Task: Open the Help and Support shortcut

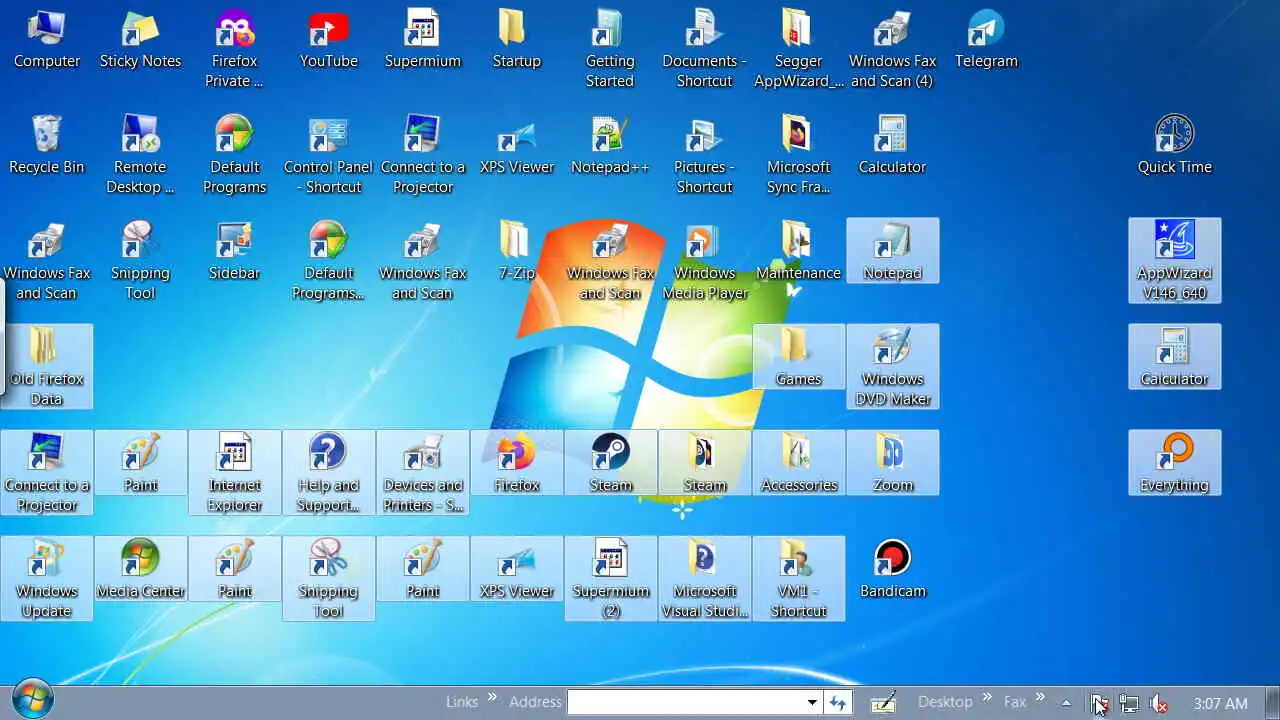Action: click(329, 474)
